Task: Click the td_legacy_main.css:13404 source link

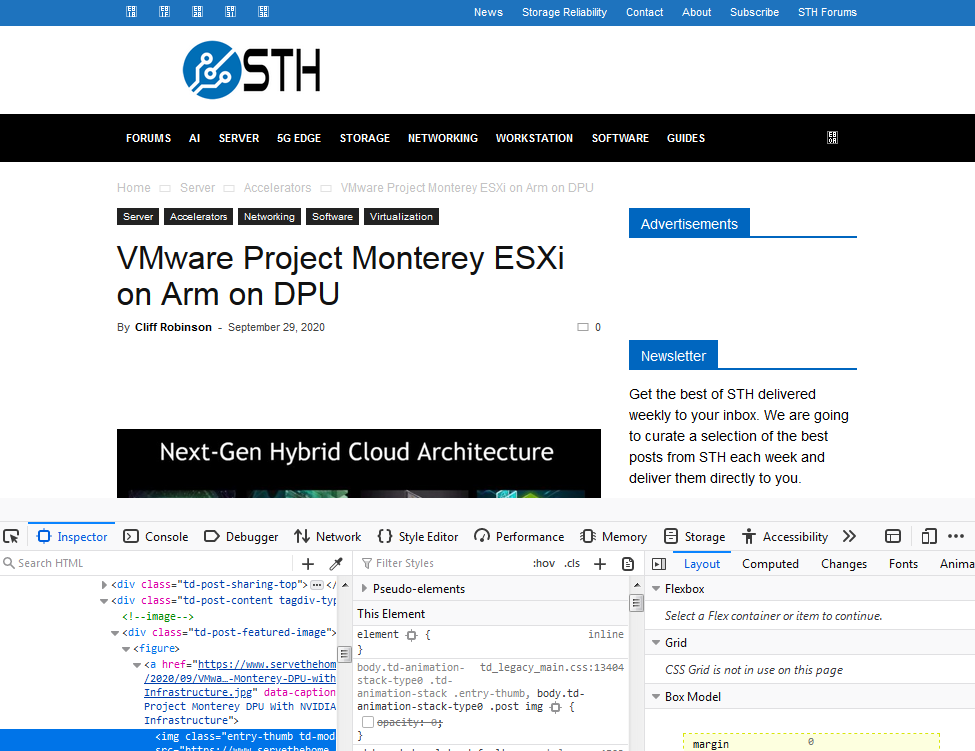Action: pos(552,668)
